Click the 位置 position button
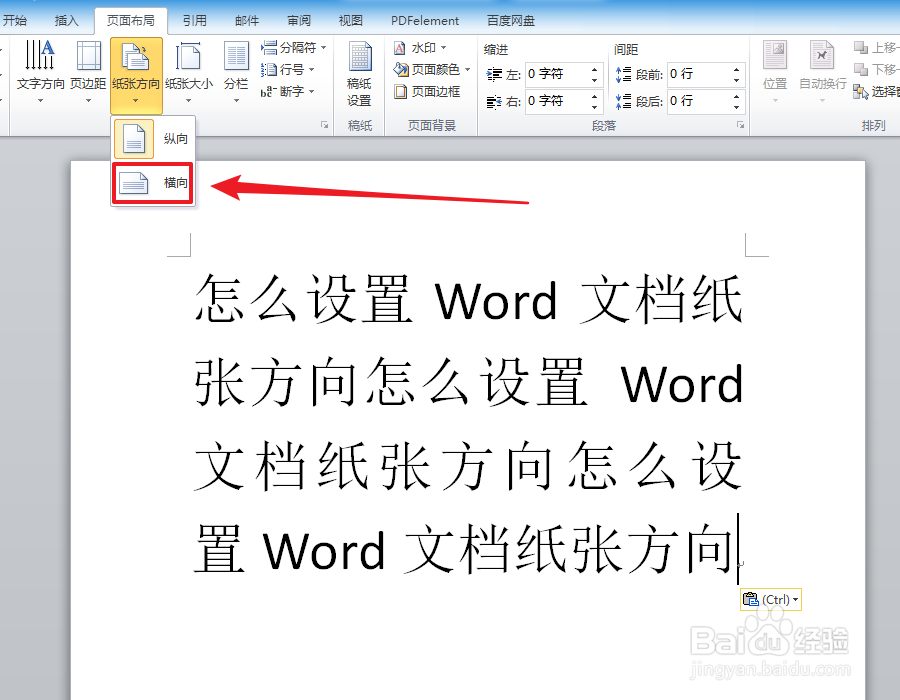Screen dimensions: 900x700 click(x=775, y=72)
